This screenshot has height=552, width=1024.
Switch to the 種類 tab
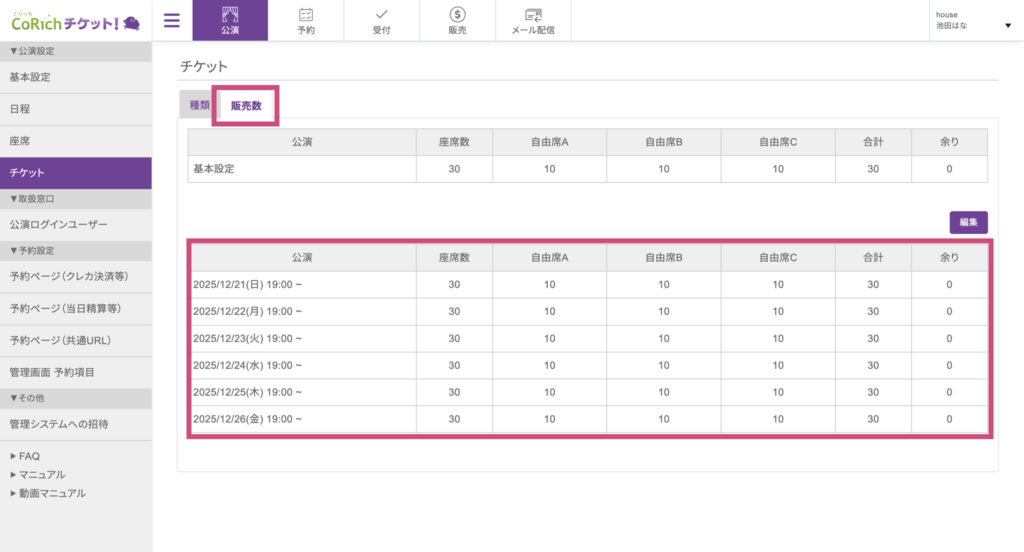tap(199, 106)
